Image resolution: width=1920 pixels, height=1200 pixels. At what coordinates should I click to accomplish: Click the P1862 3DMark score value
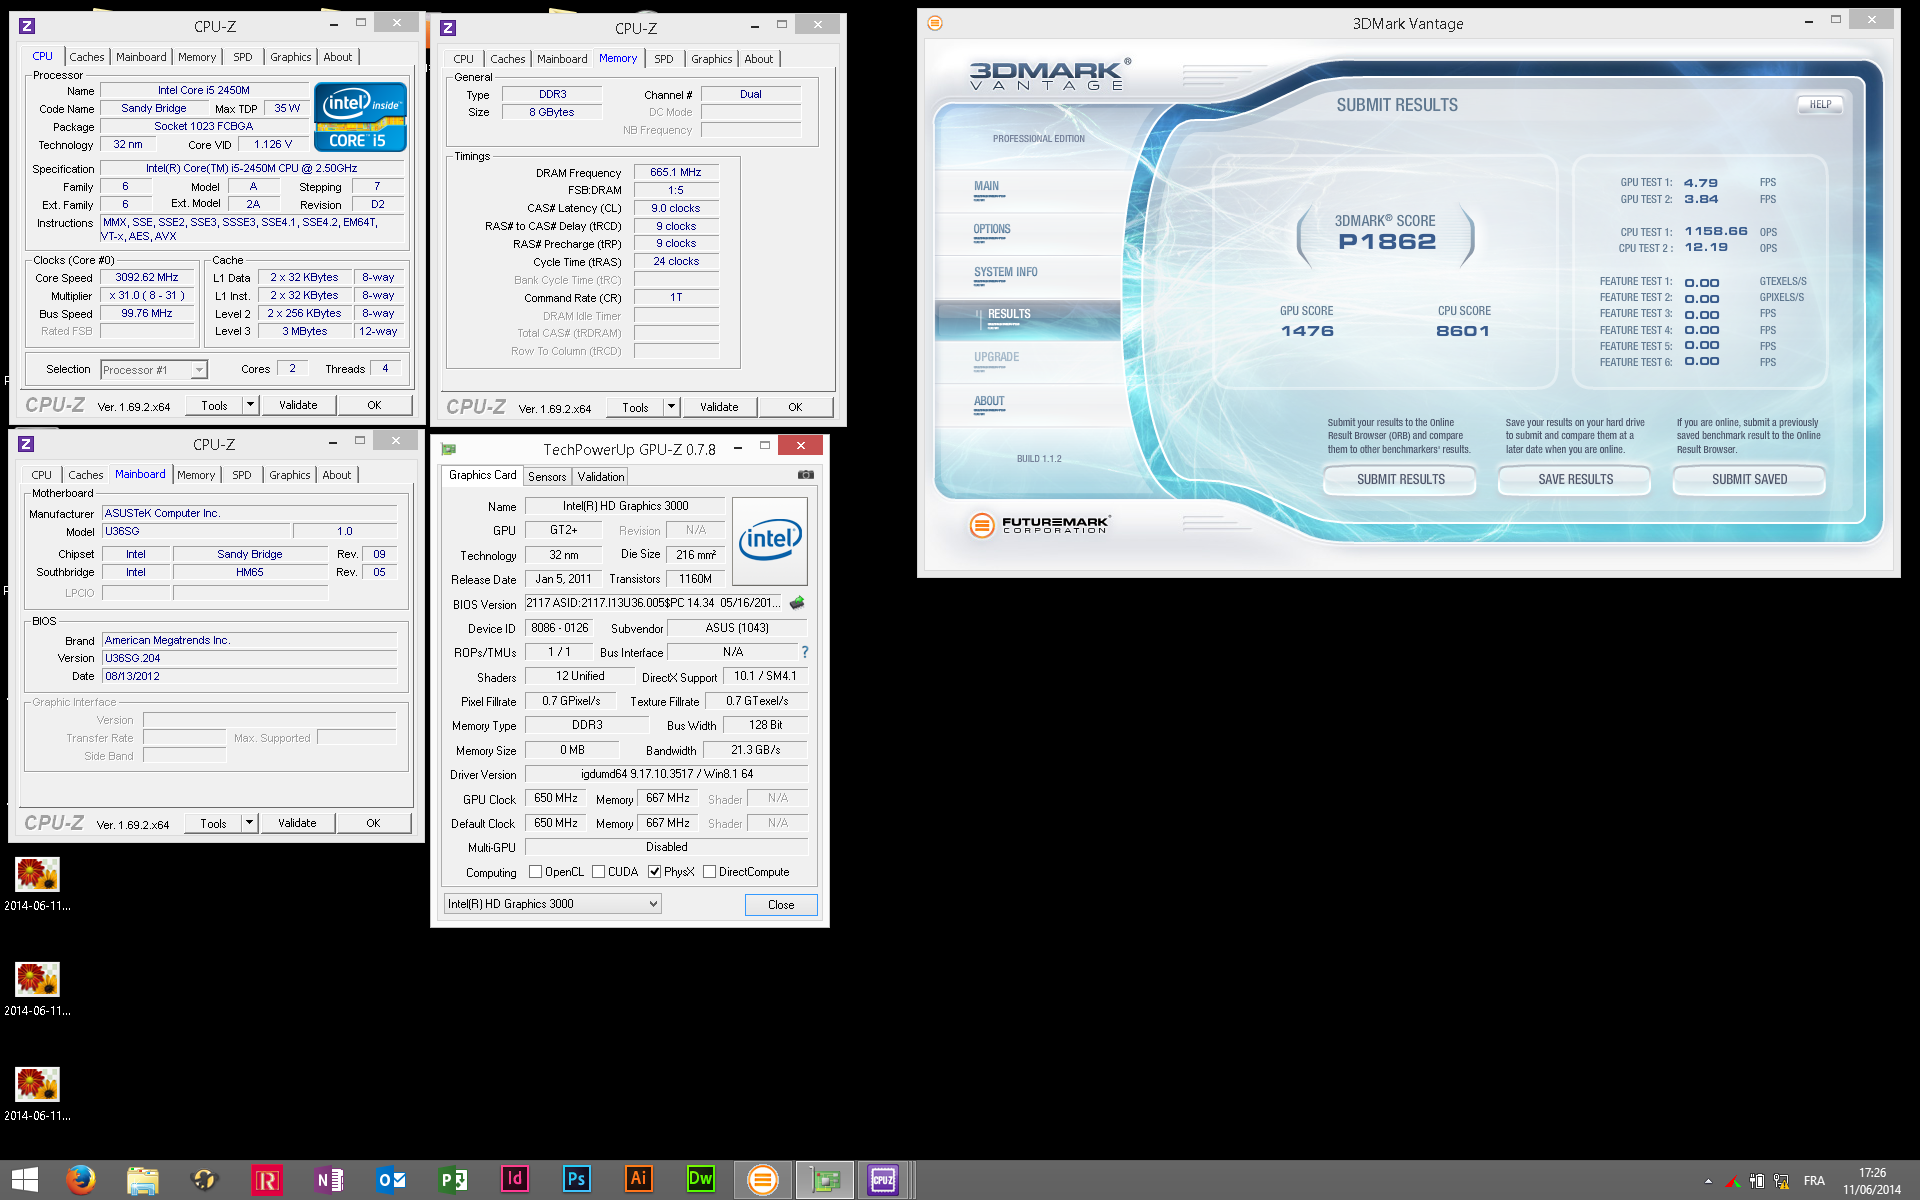(1387, 242)
